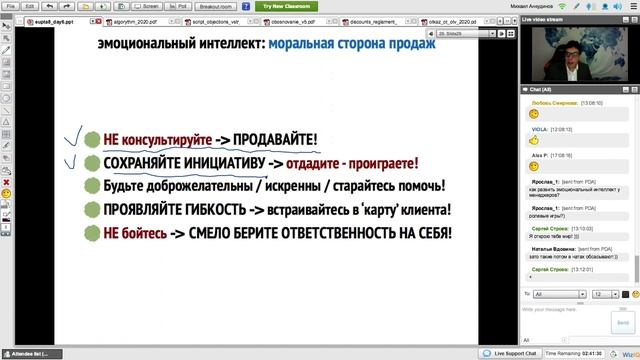Open the chat font size dropdown
The height and width of the screenshot is (360, 640).
(606, 294)
